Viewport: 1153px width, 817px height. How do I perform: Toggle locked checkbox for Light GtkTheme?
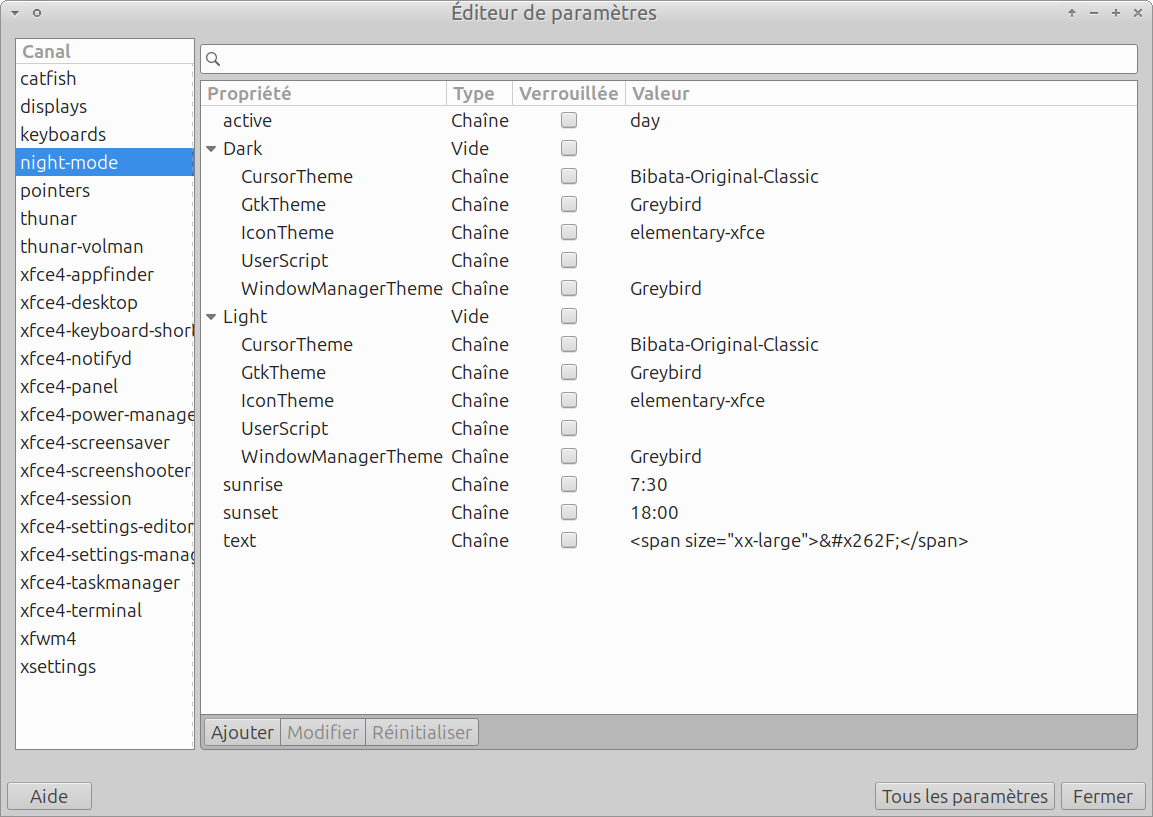click(x=568, y=372)
